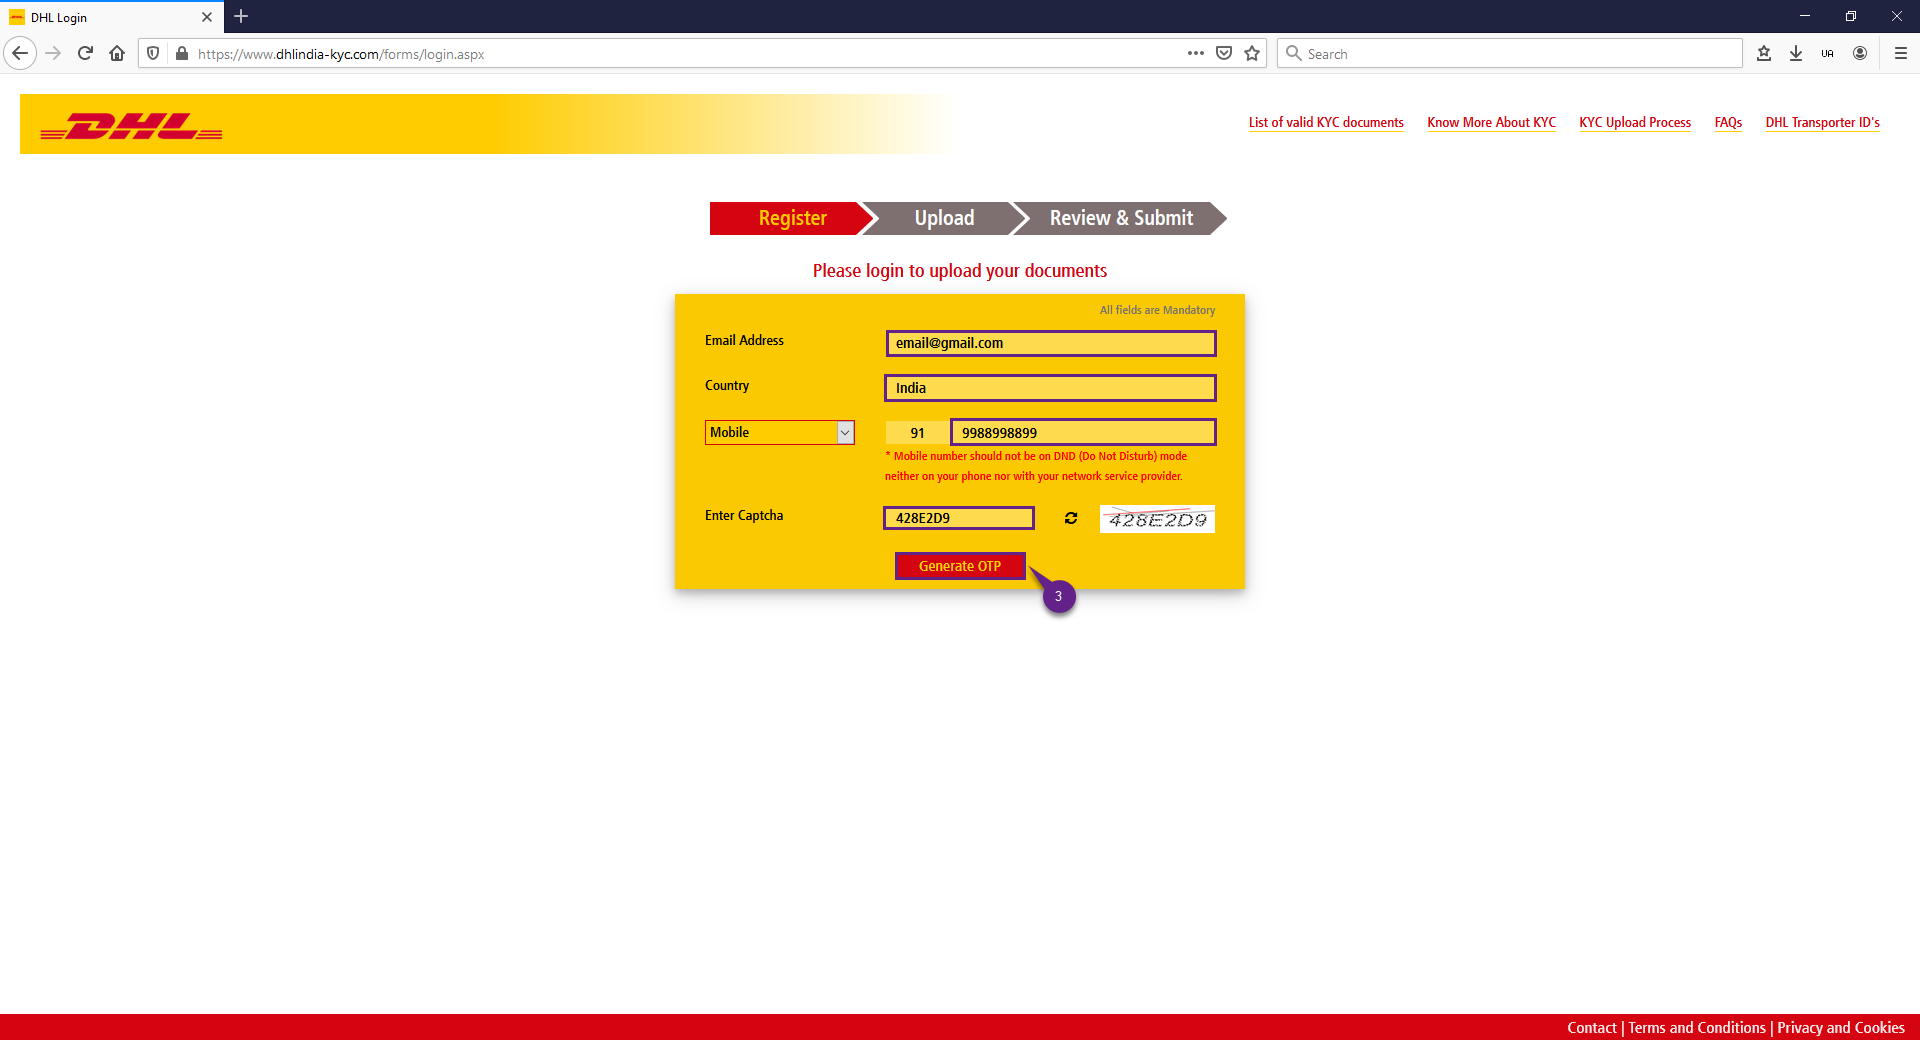Image resolution: width=1920 pixels, height=1040 pixels.
Task: Expand the Mobile type dropdown
Action: [x=779, y=432]
